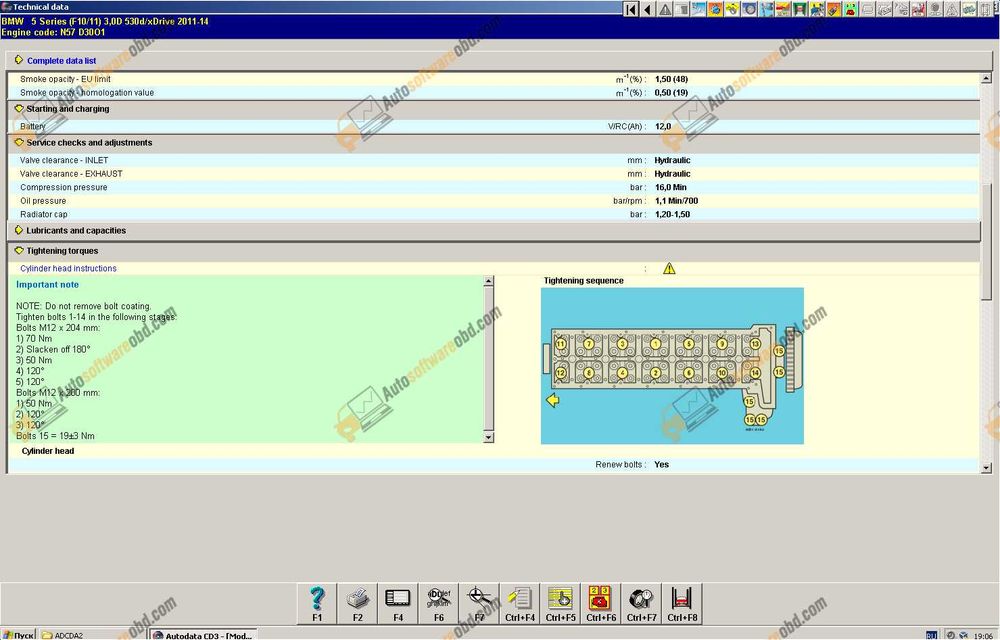This screenshot has width=1000, height=640.
Task: Go back with the left arrow toolbar button
Action: pyautogui.click(x=647, y=10)
